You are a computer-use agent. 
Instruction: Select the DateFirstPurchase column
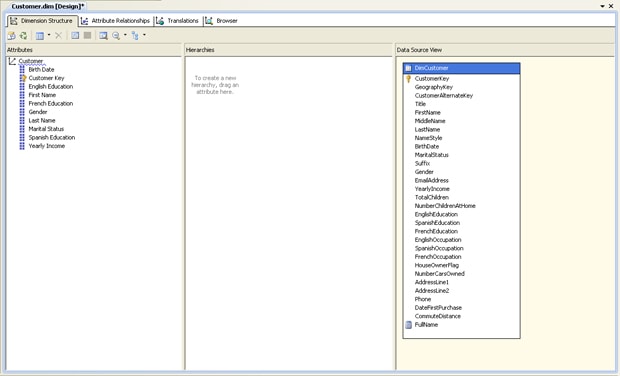438,308
